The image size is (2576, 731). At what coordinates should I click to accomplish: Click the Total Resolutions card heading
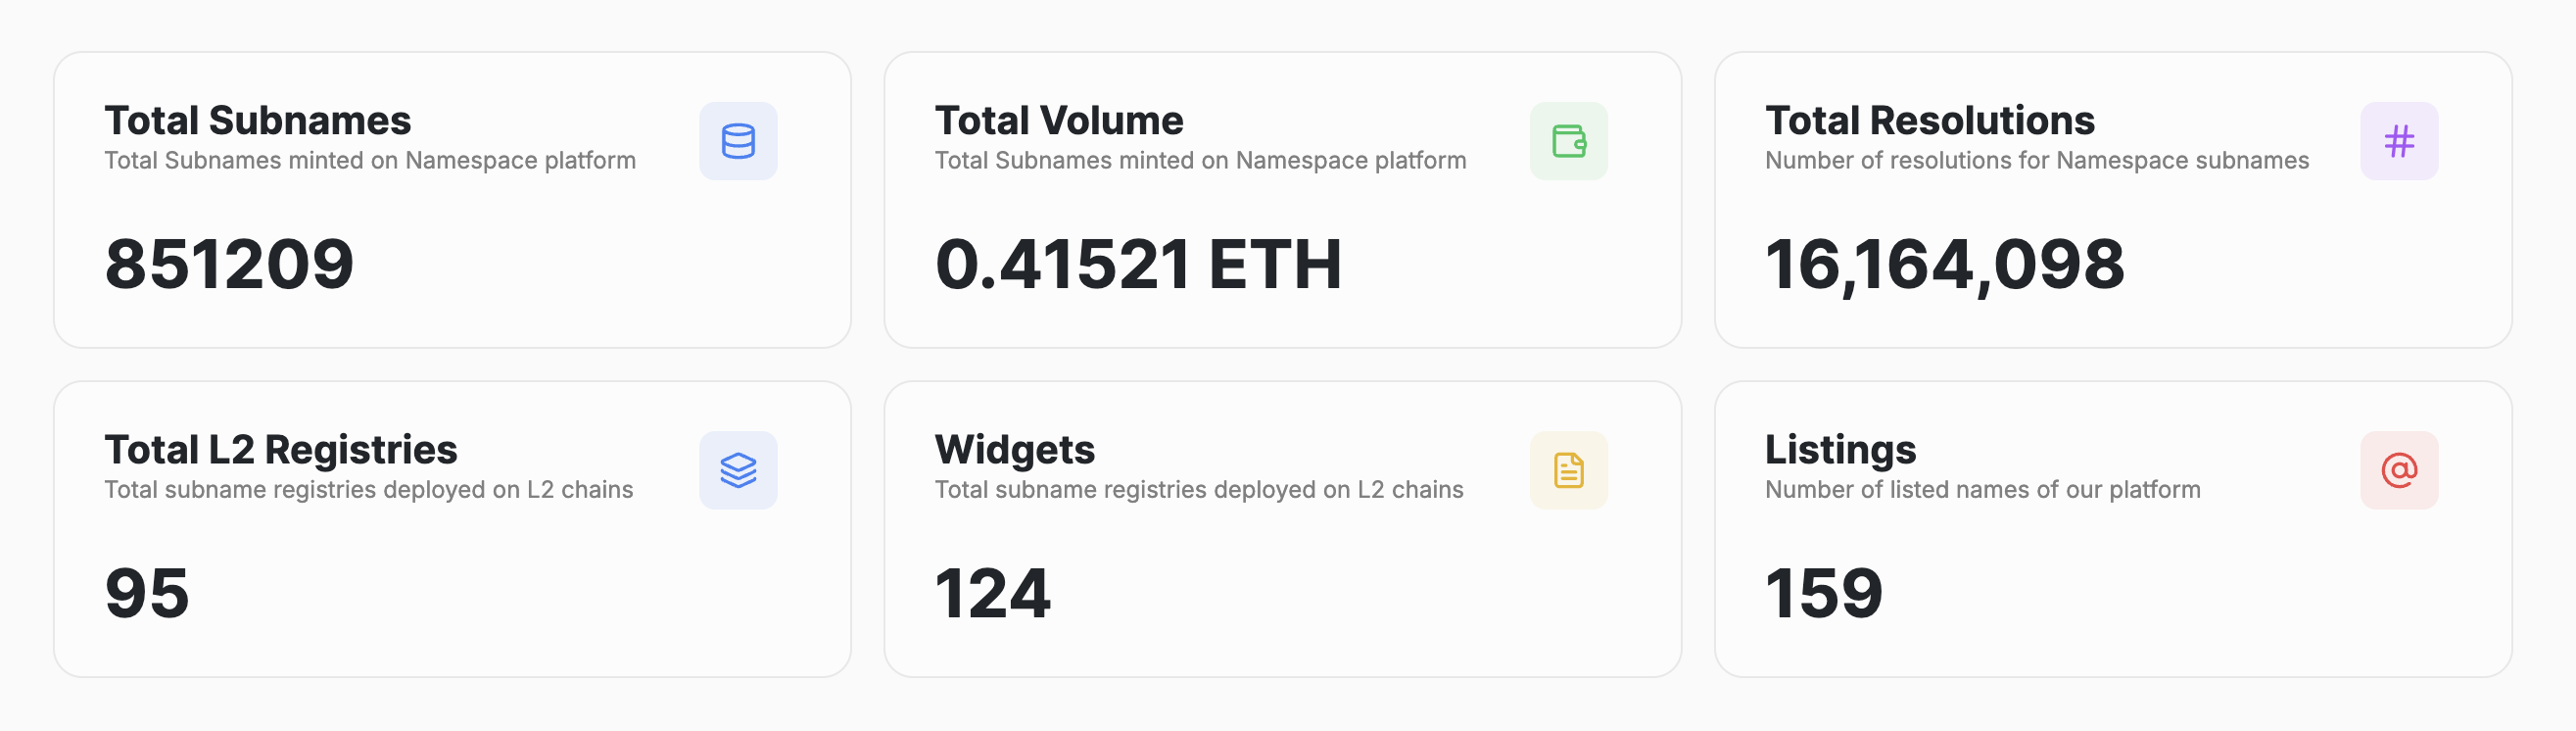point(1929,121)
